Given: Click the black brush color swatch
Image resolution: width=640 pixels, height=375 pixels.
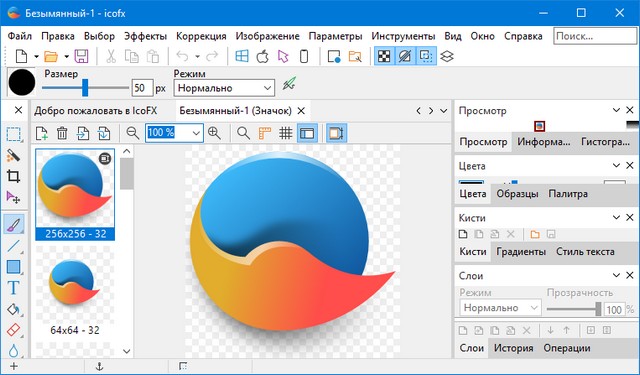Looking at the screenshot, I should pyautogui.click(x=22, y=82).
